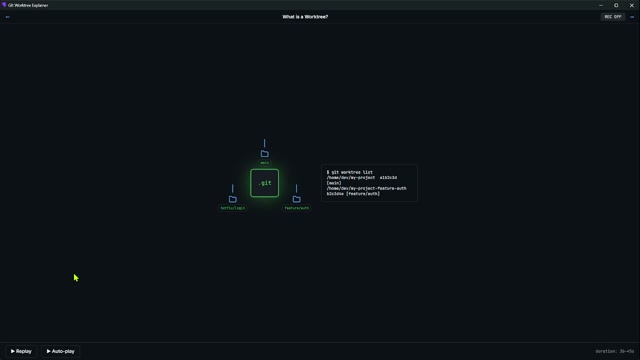Click the 'What is a Worktree?' title

pos(305,17)
